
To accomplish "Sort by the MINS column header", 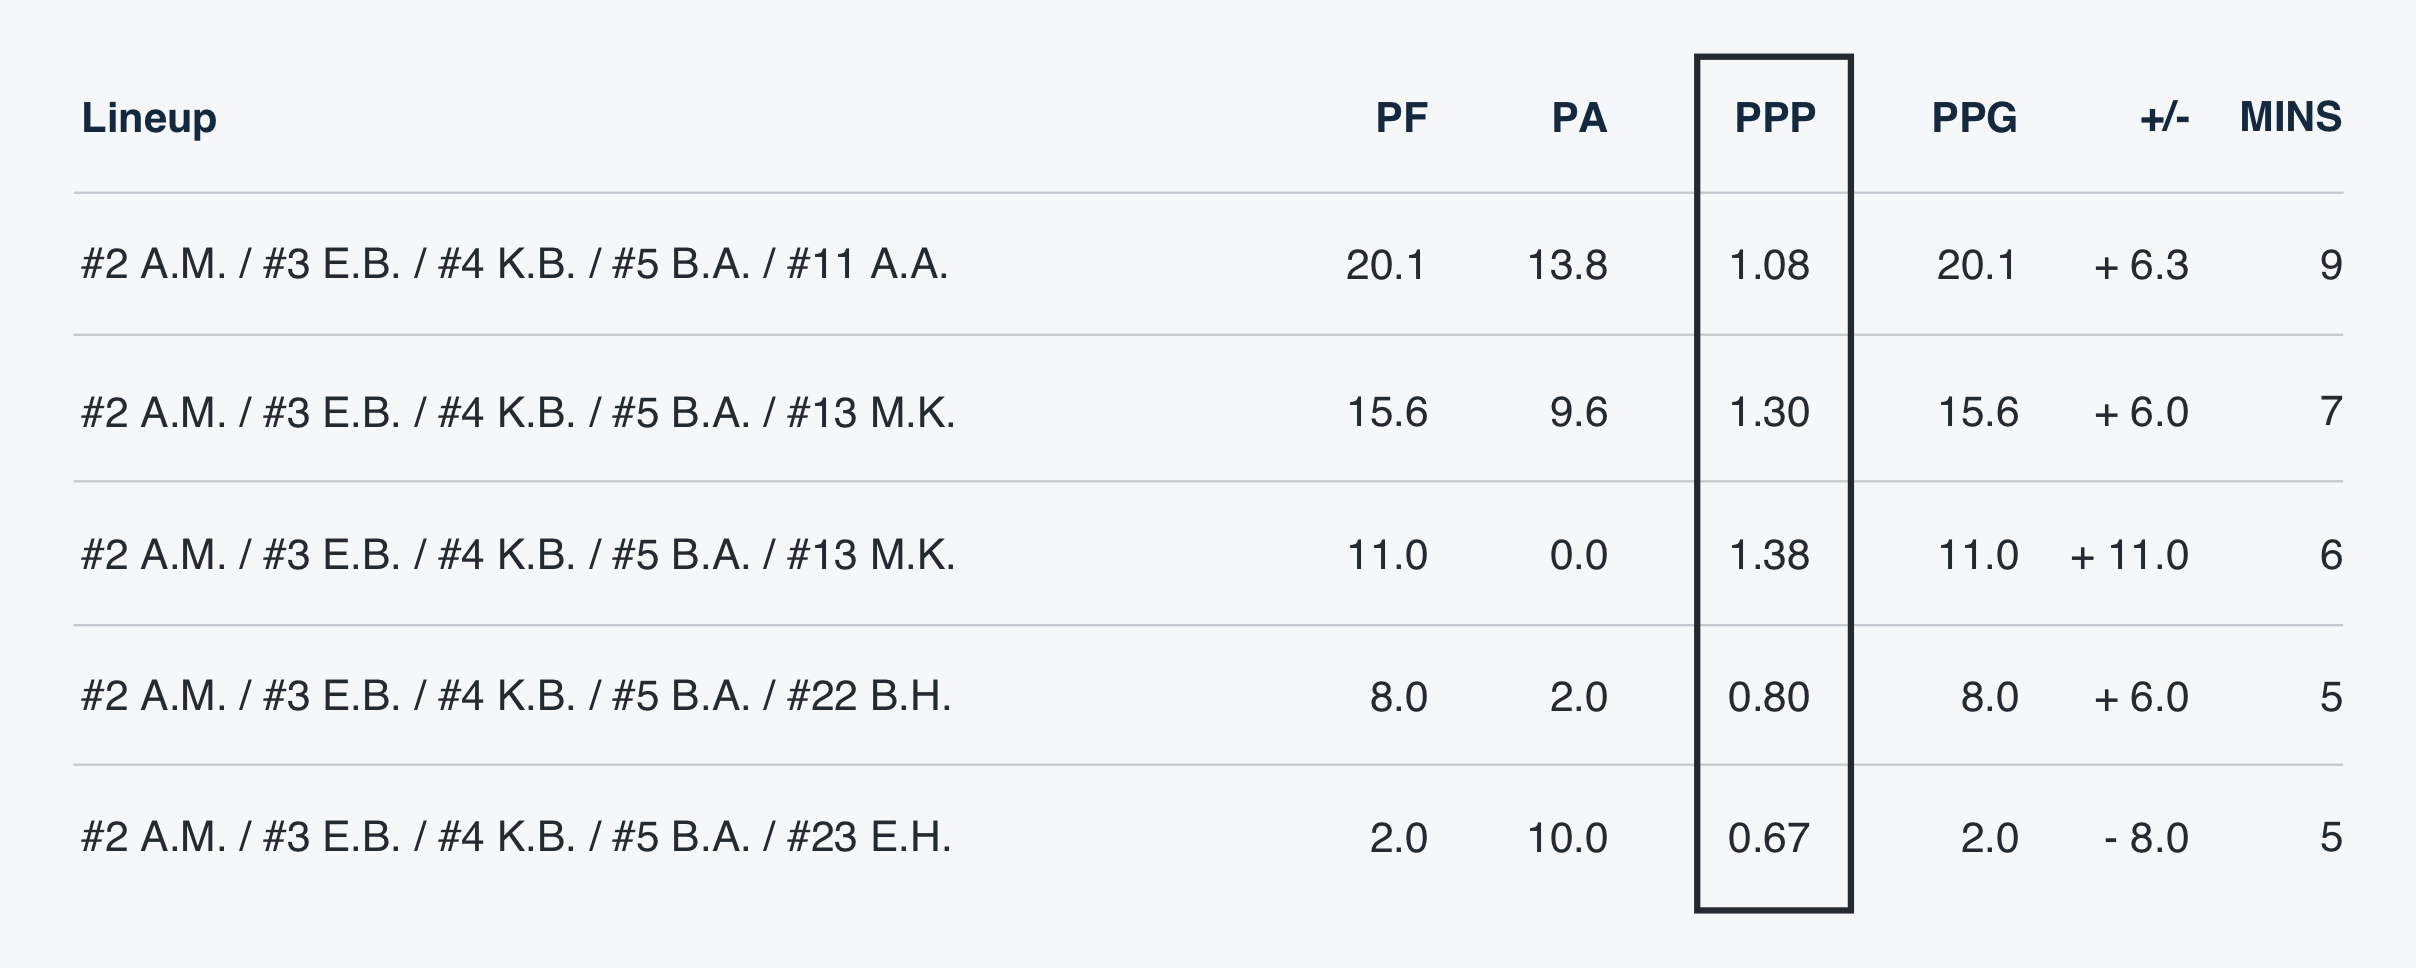I will coord(2290,118).
